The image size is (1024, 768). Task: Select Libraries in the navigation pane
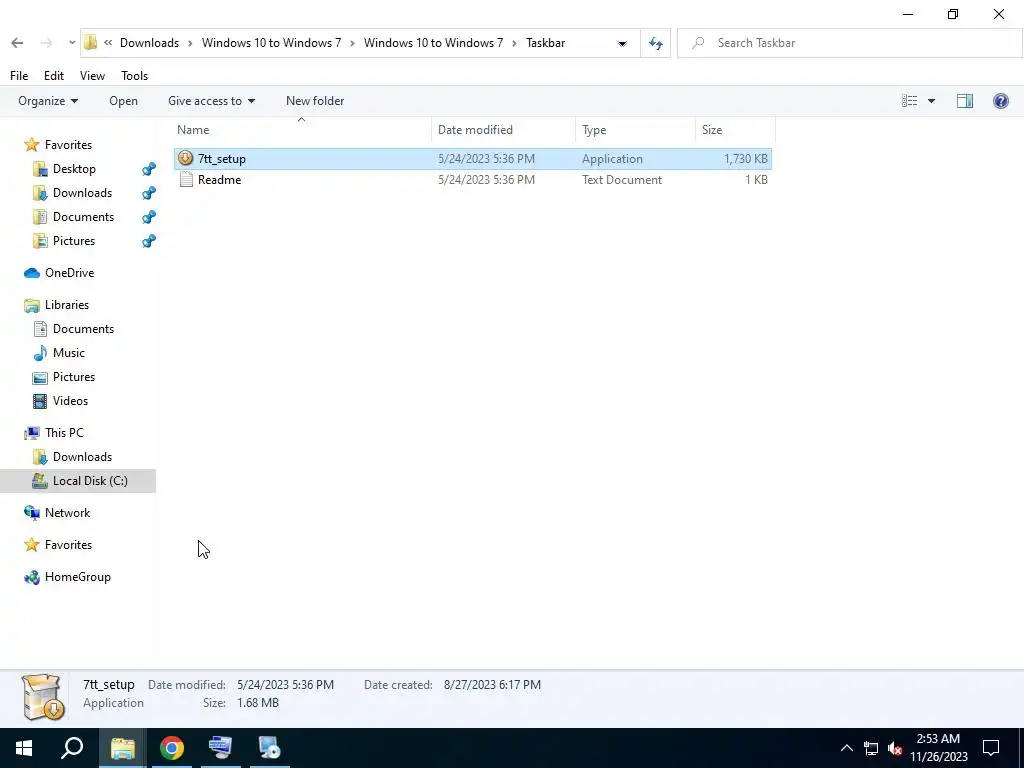(67, 305)
